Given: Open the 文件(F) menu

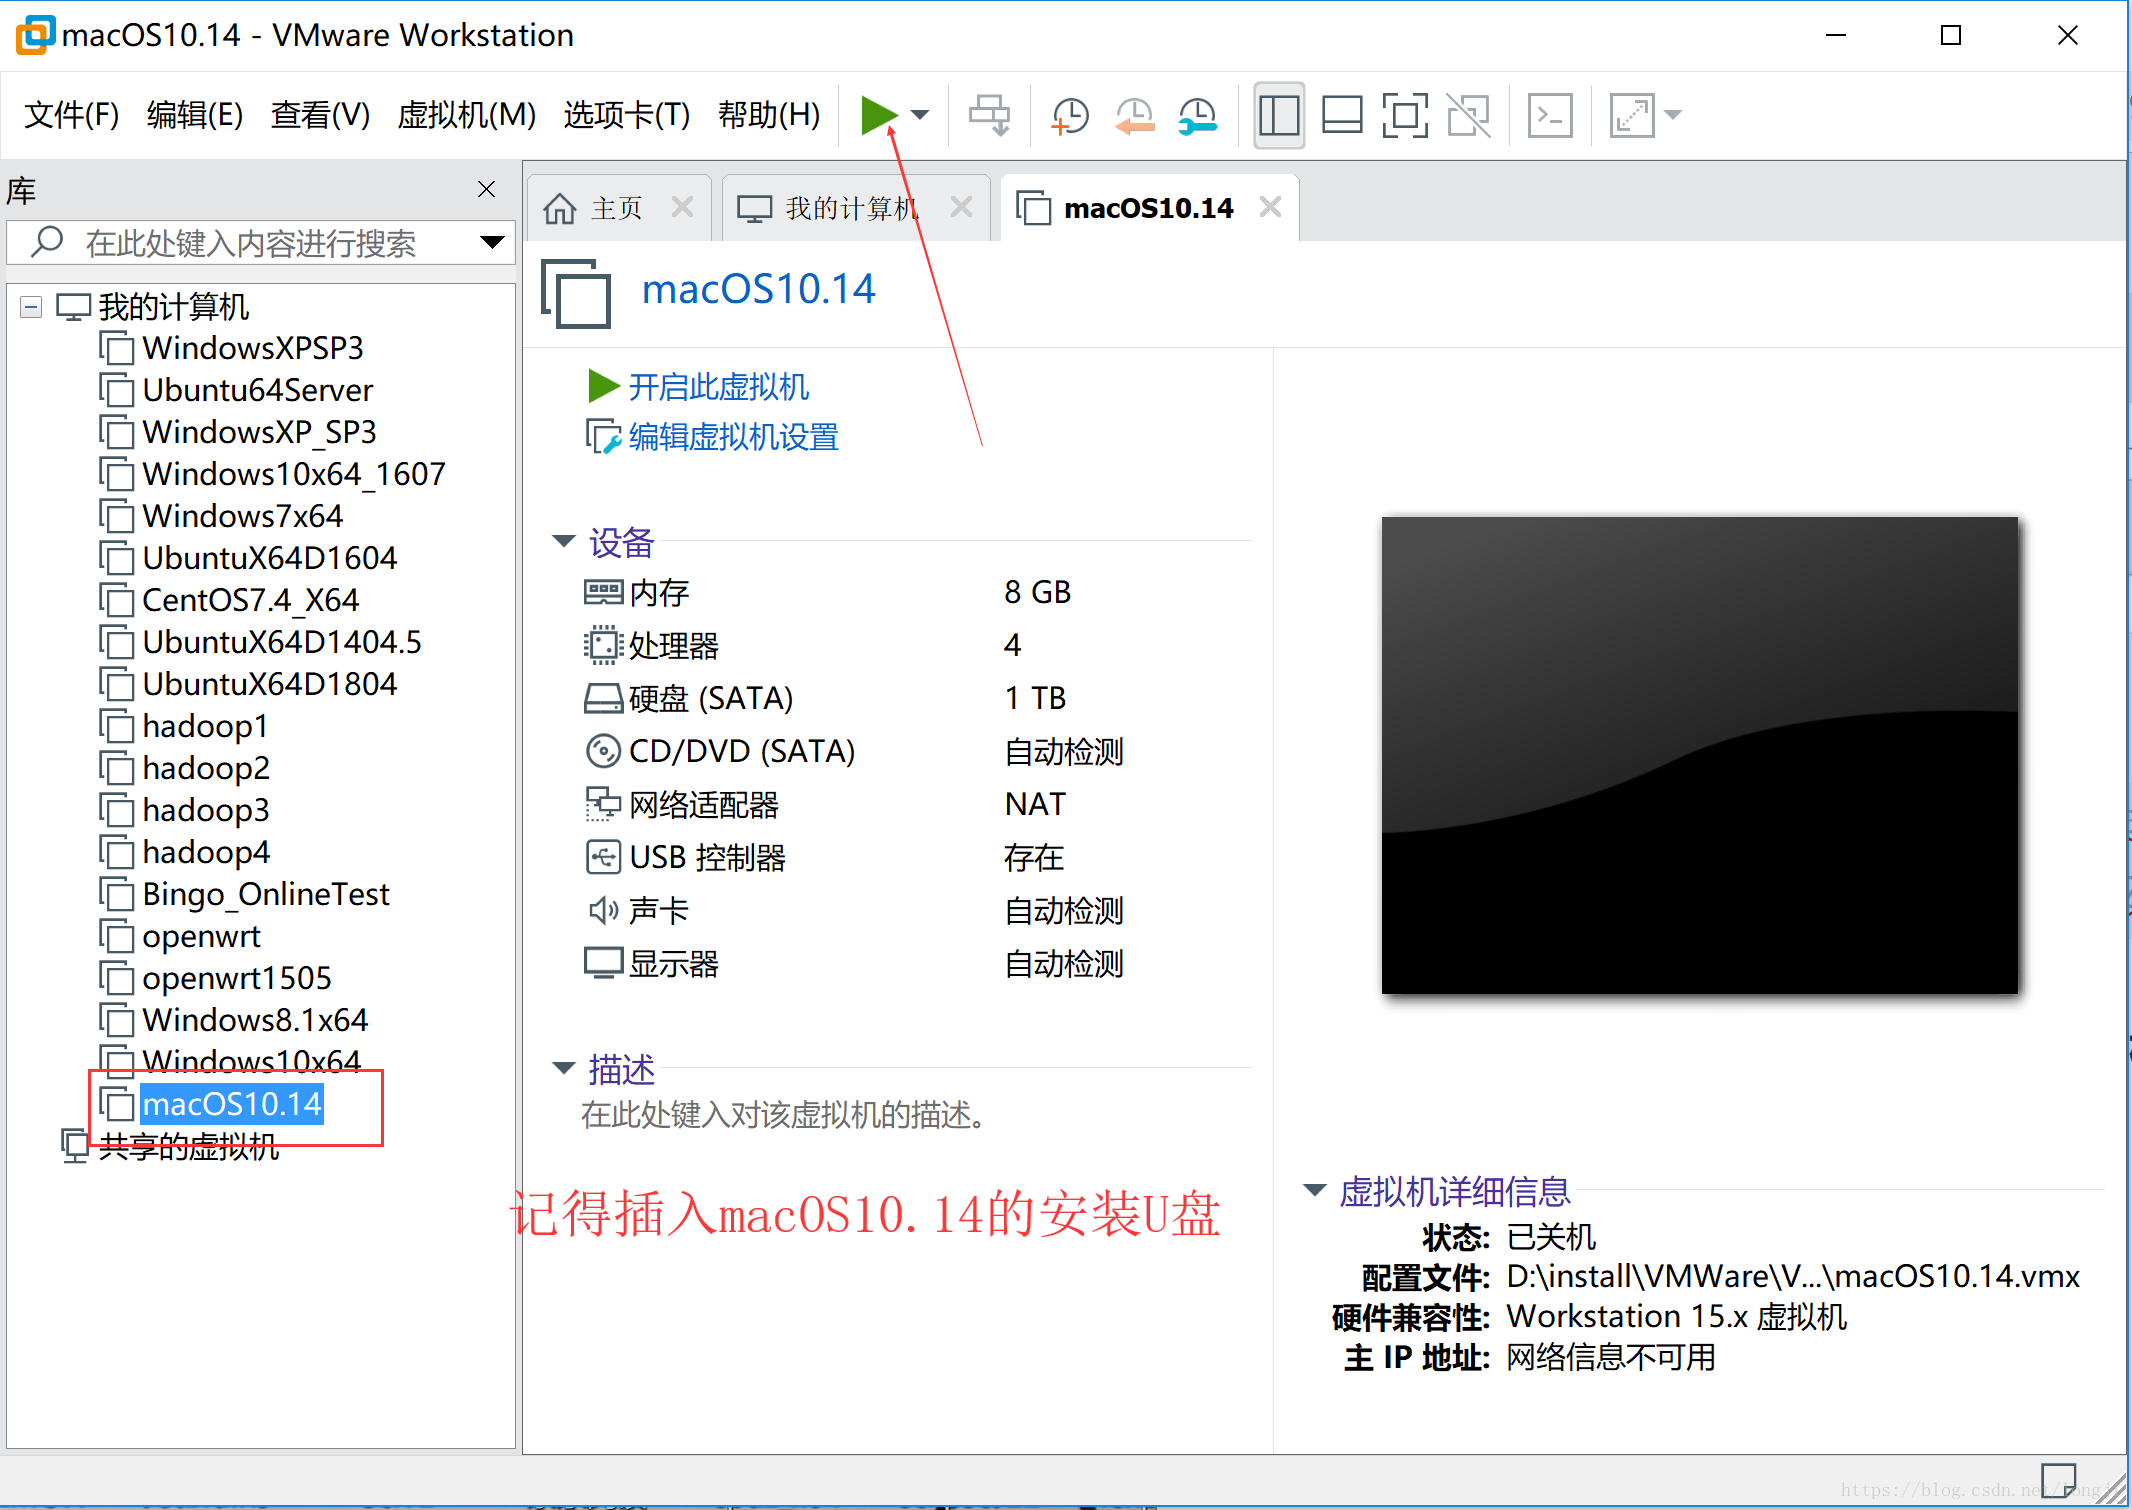Looking at the screenshot, I should coord(71,115).
